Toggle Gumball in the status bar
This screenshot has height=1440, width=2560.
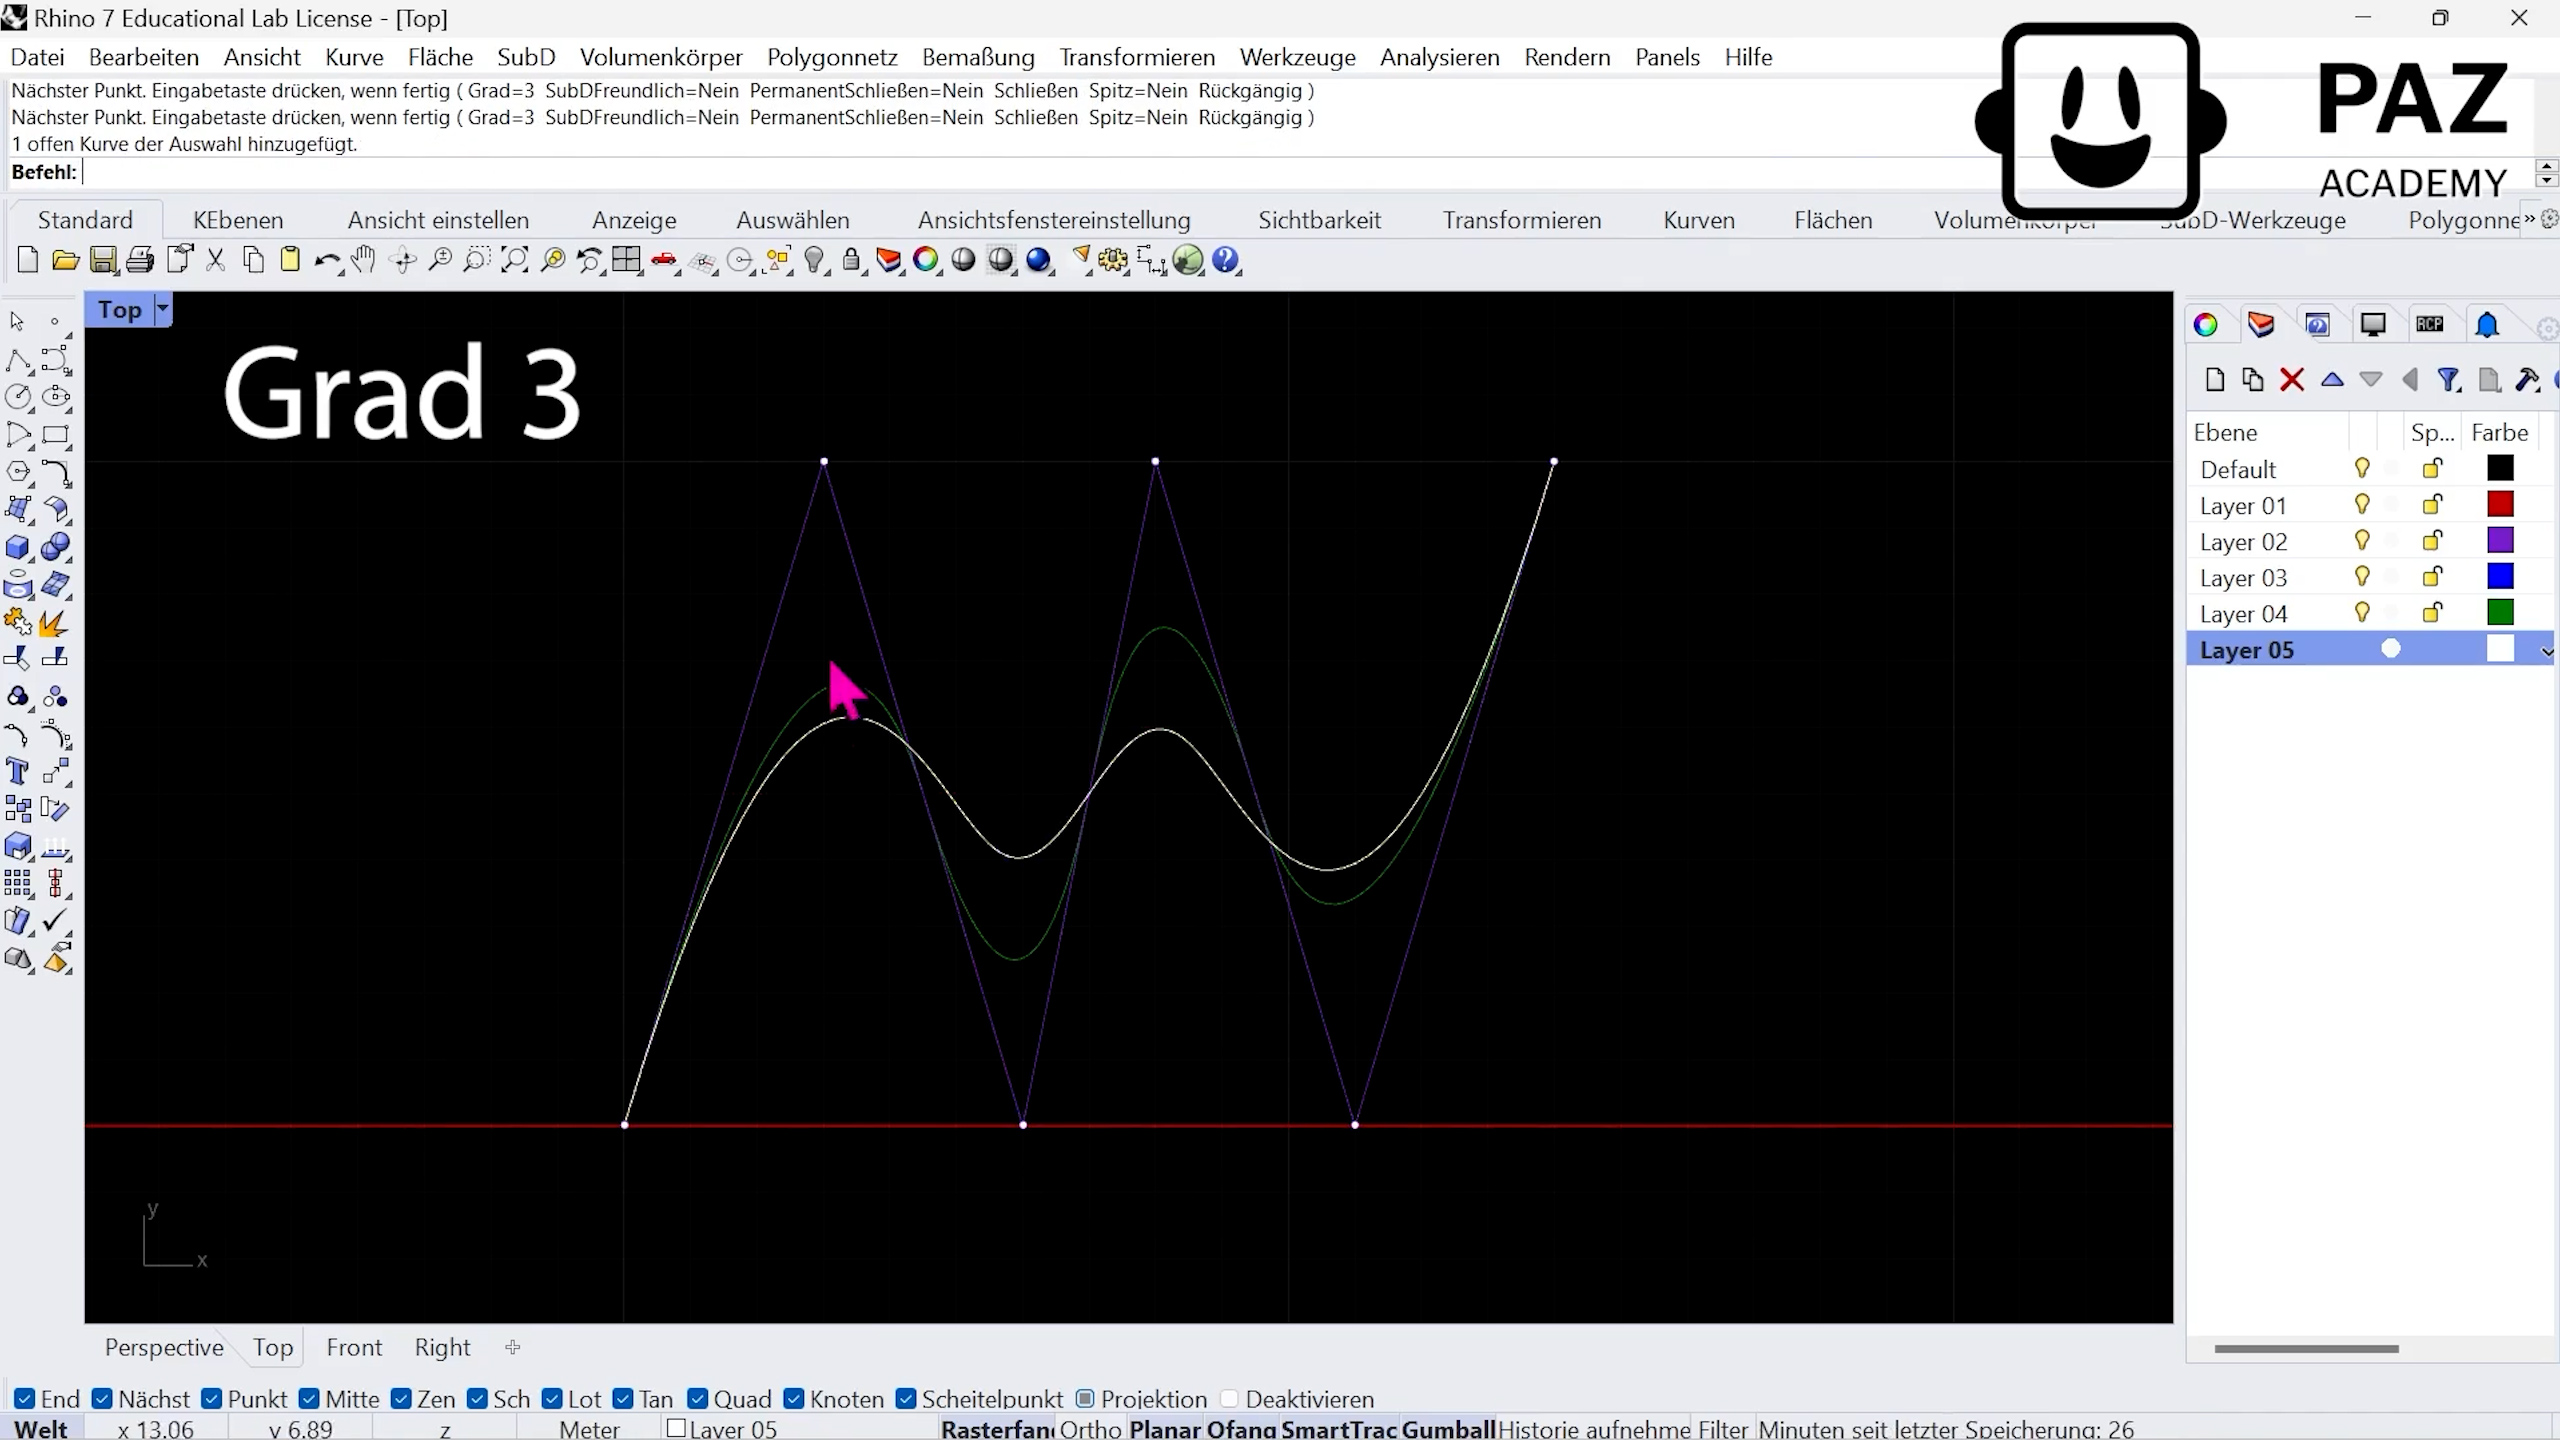(1448, 1429)
